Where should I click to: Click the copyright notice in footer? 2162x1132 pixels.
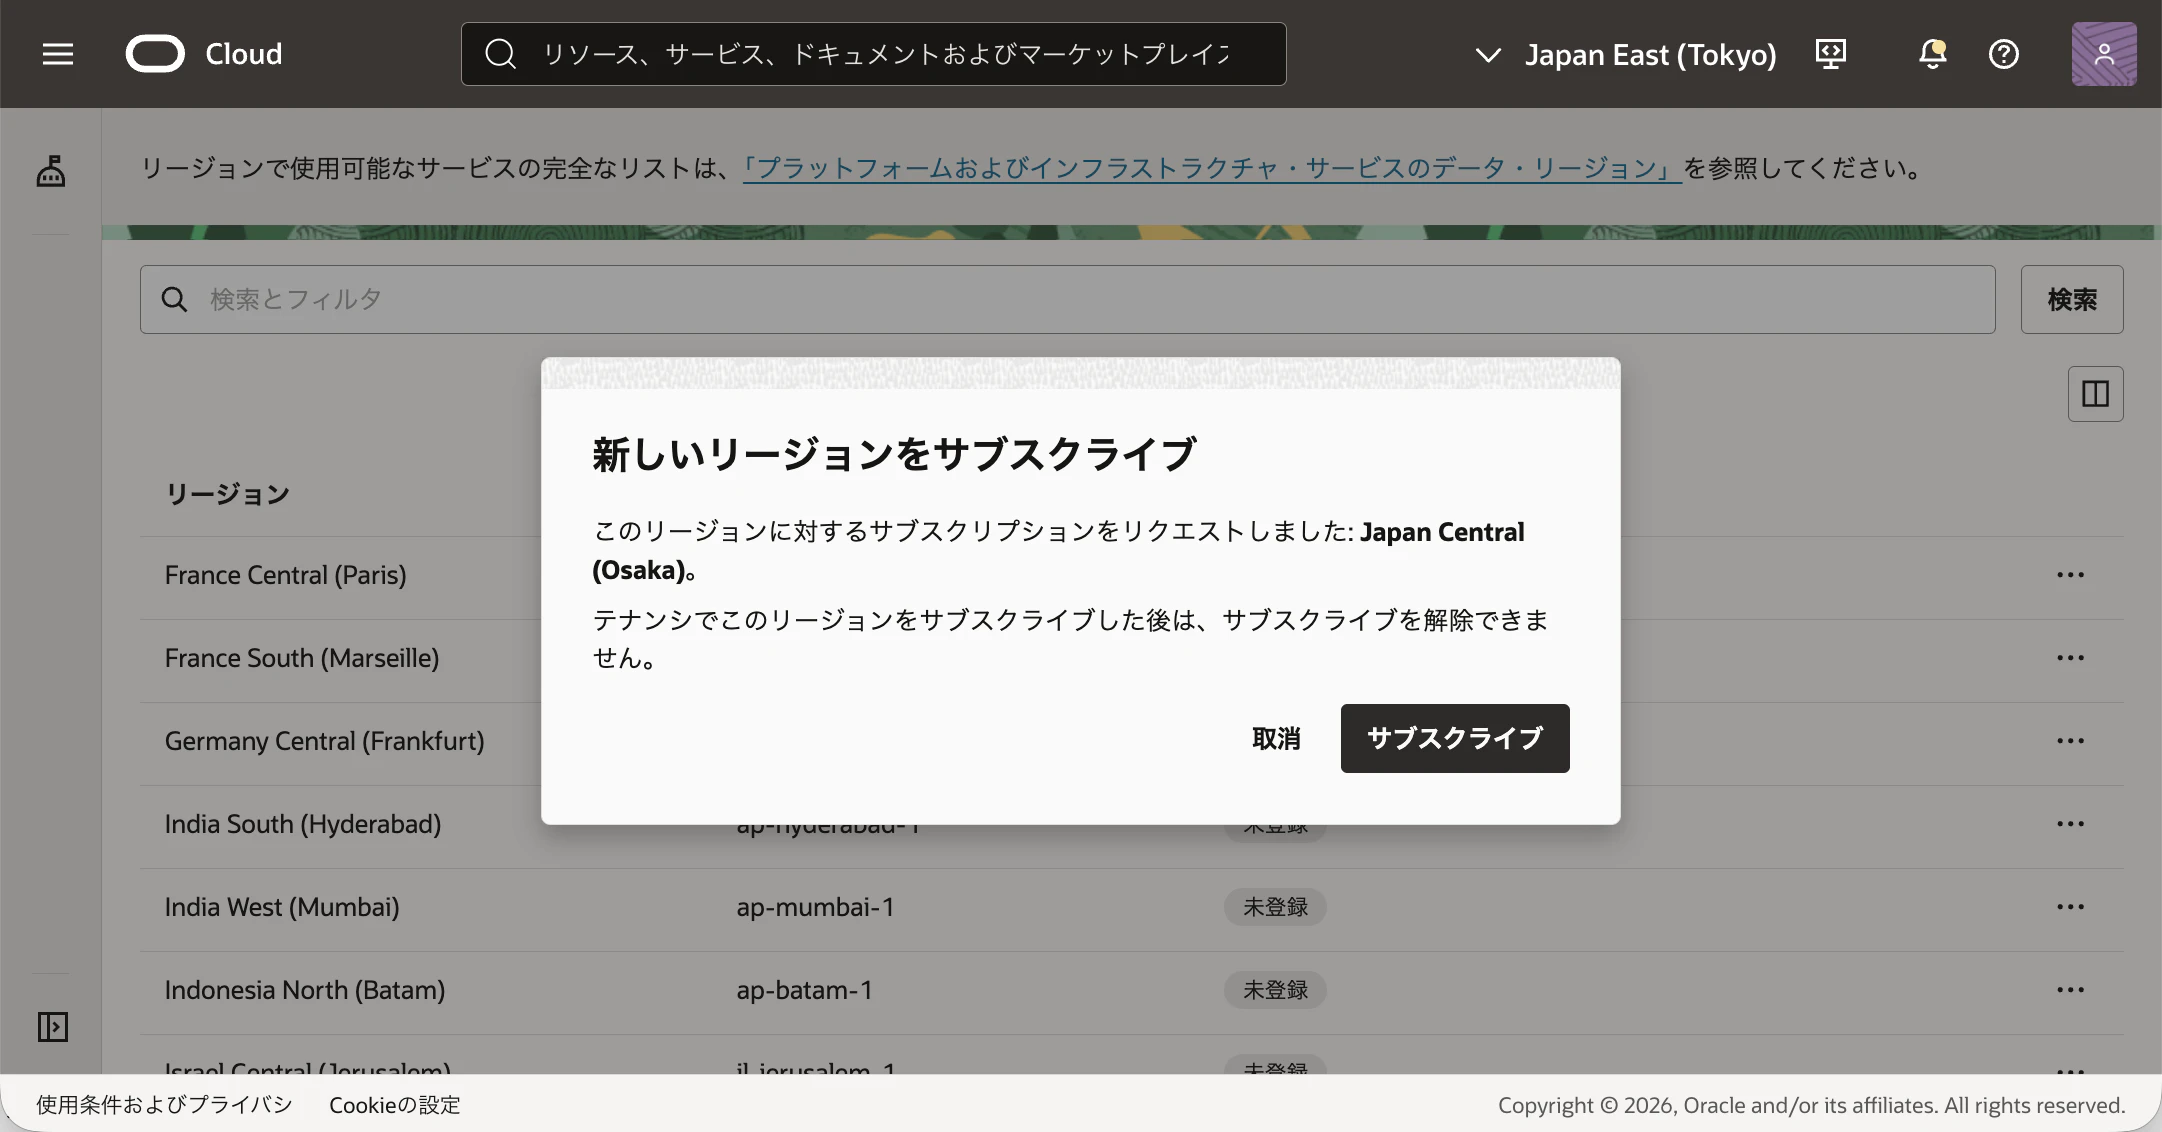[1811, 1105]
